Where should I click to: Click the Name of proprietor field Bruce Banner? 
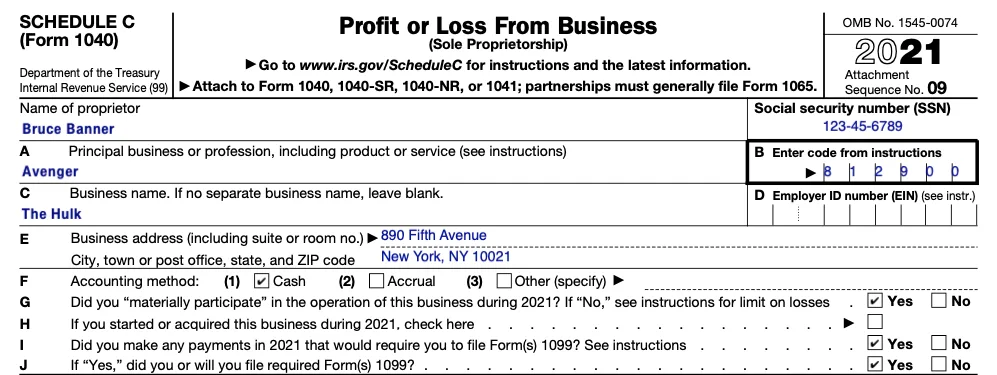tap(383, 129)
